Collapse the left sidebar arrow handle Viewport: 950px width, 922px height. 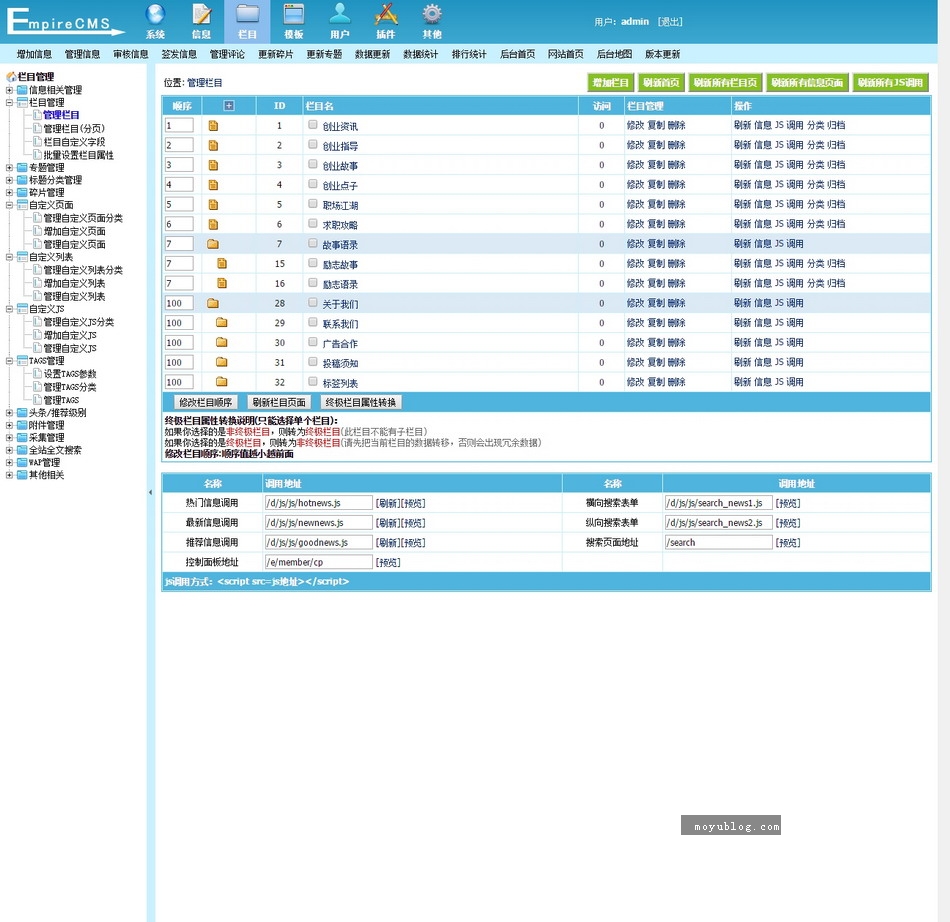150,493
